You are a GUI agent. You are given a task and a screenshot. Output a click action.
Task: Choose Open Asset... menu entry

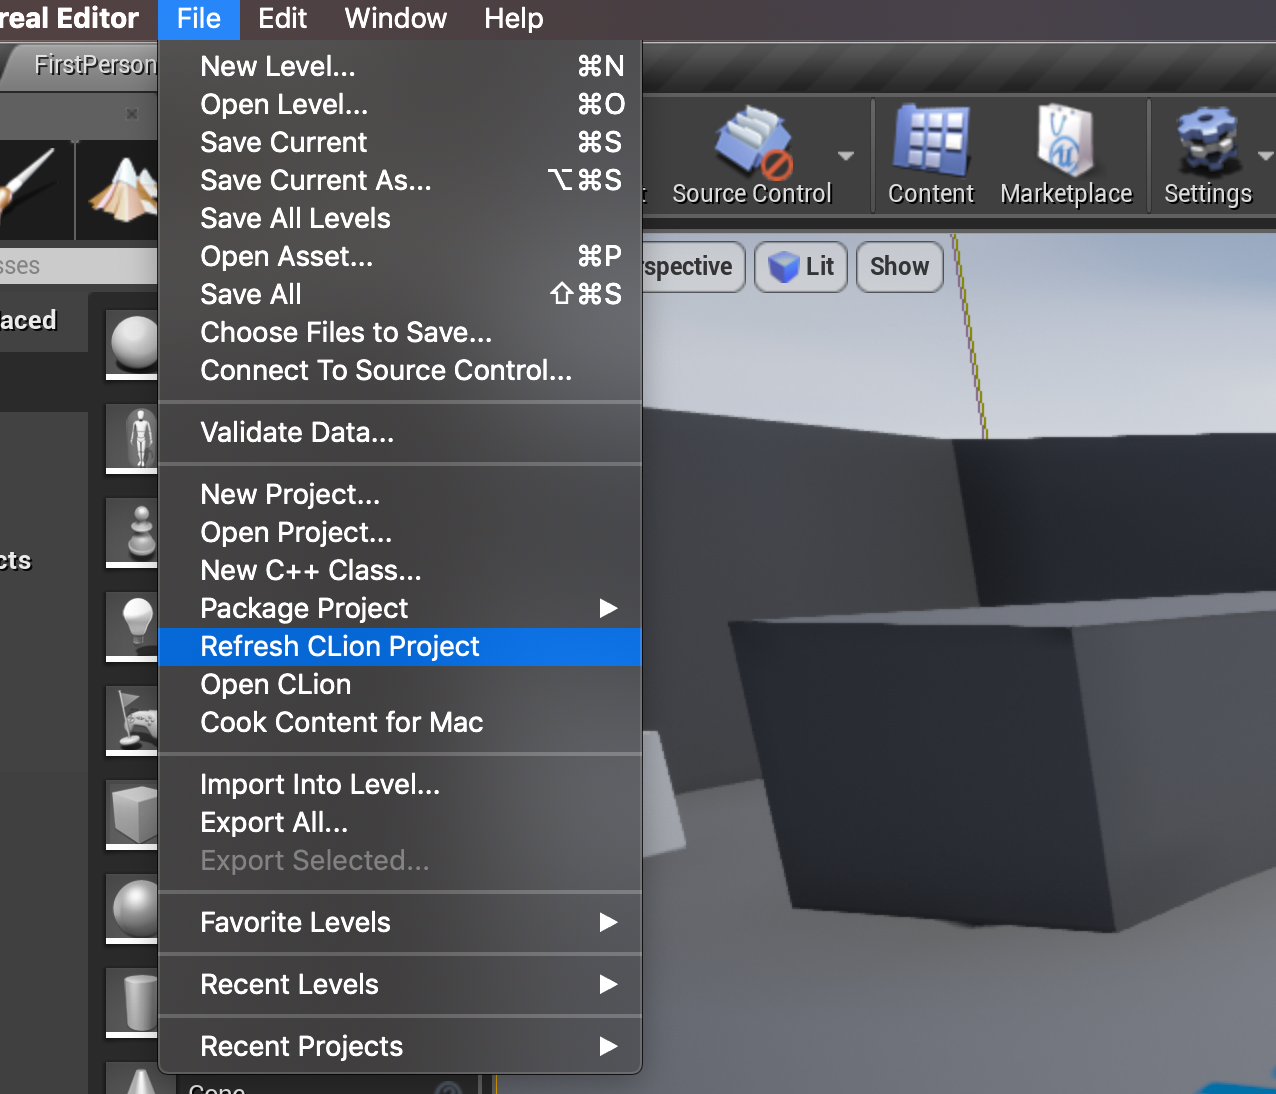(x=400, y=256)
